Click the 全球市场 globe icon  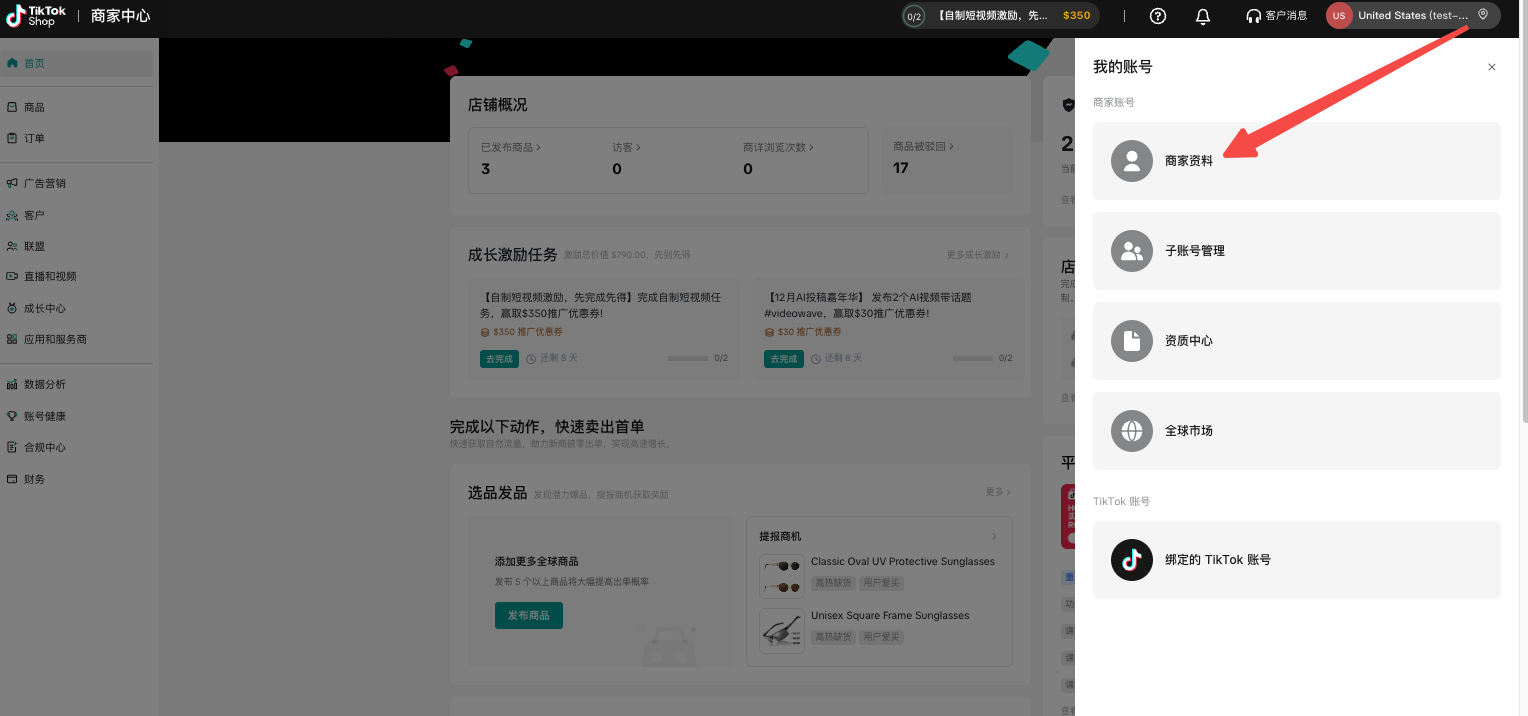(1132, 431)
